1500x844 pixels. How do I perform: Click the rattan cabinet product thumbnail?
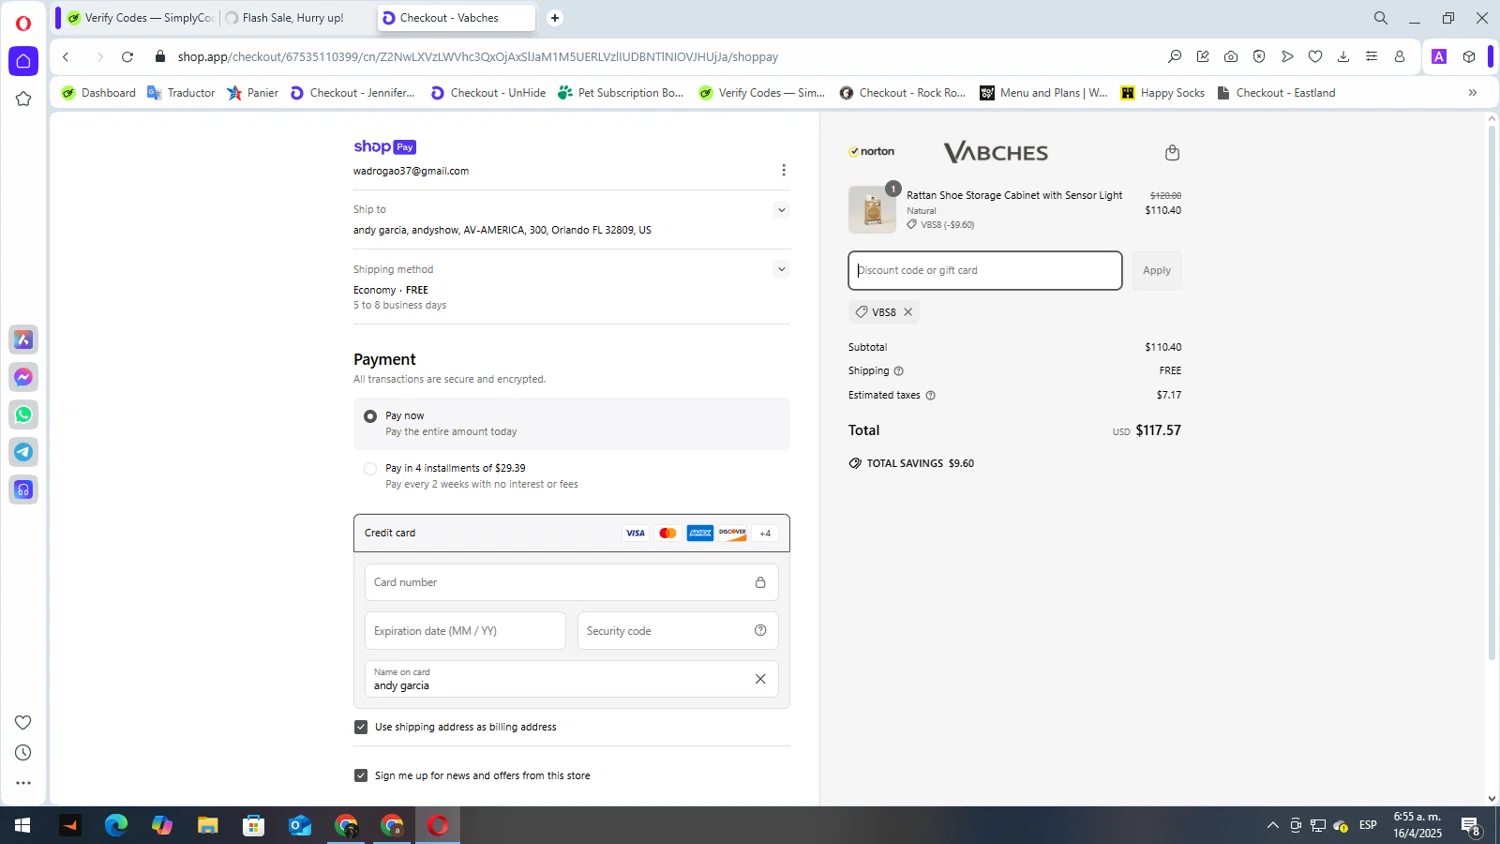pyautogui.click(x=872, y=210)
